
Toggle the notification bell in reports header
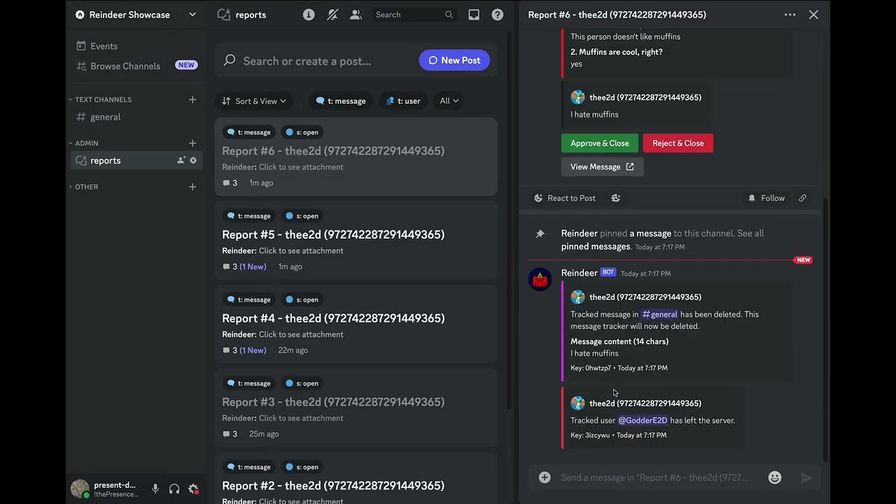click(x=332, y=15)
